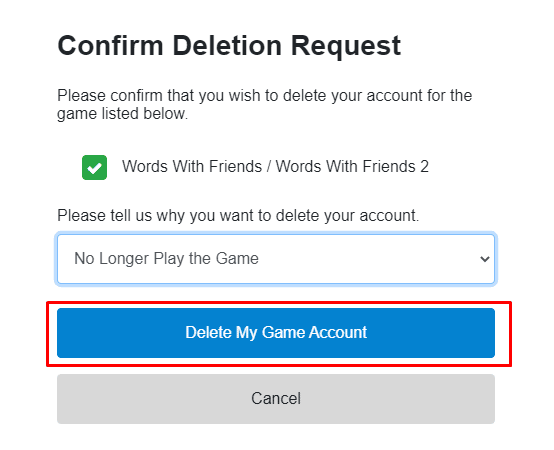Click the chevron arrow on reason selector

tap(485, 259)
